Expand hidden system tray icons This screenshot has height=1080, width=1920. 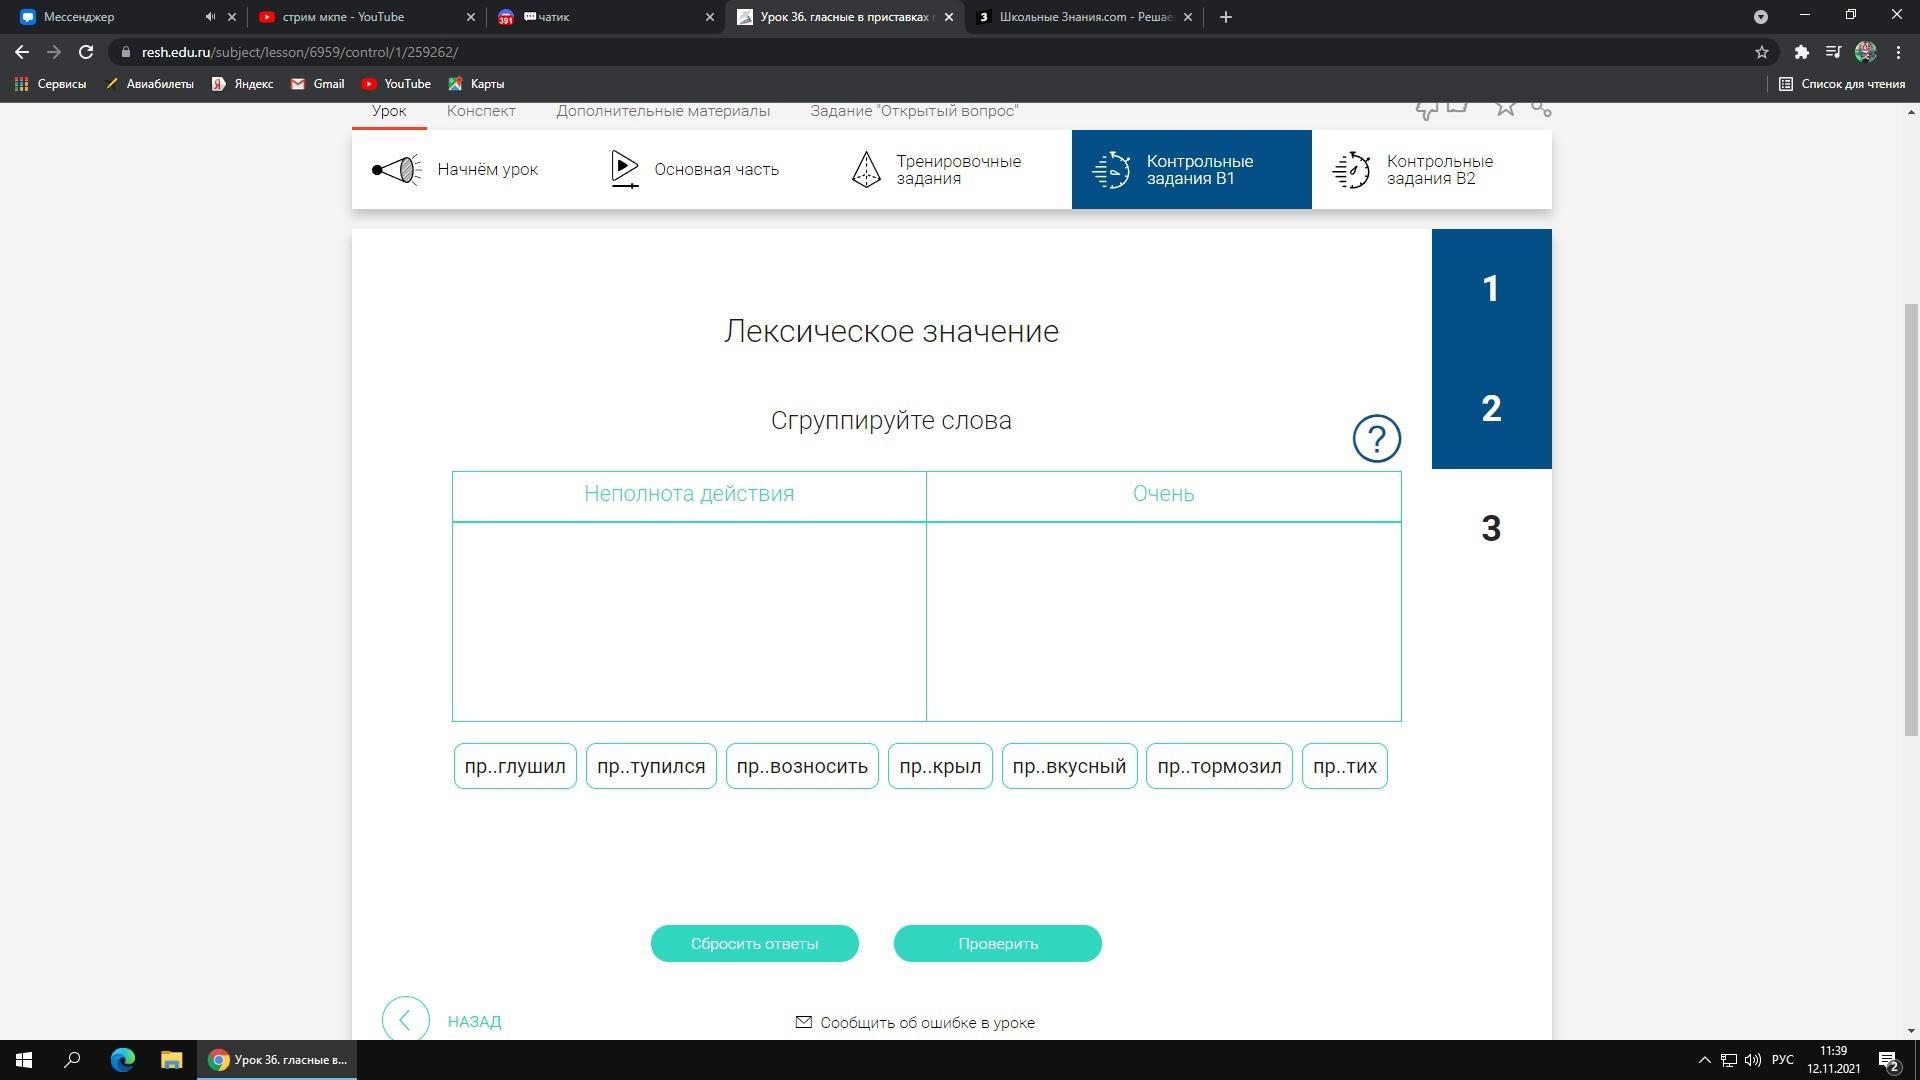(1705, 1060)
